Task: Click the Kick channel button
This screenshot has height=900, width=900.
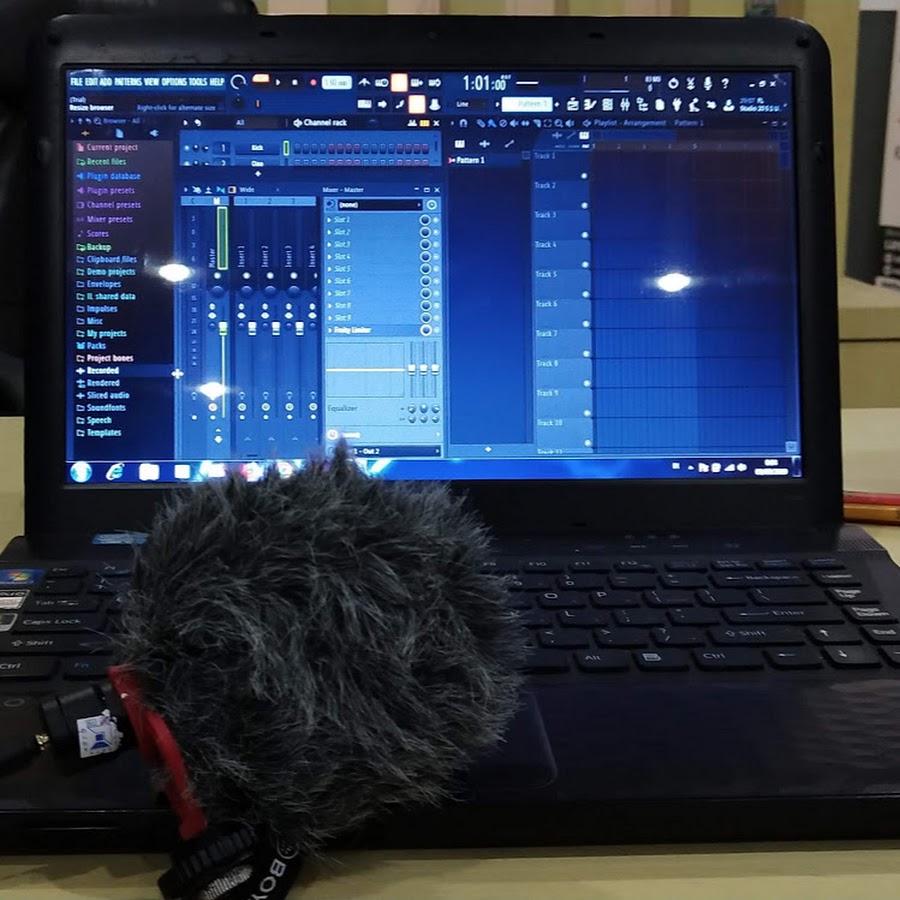Action: [257, 148]
